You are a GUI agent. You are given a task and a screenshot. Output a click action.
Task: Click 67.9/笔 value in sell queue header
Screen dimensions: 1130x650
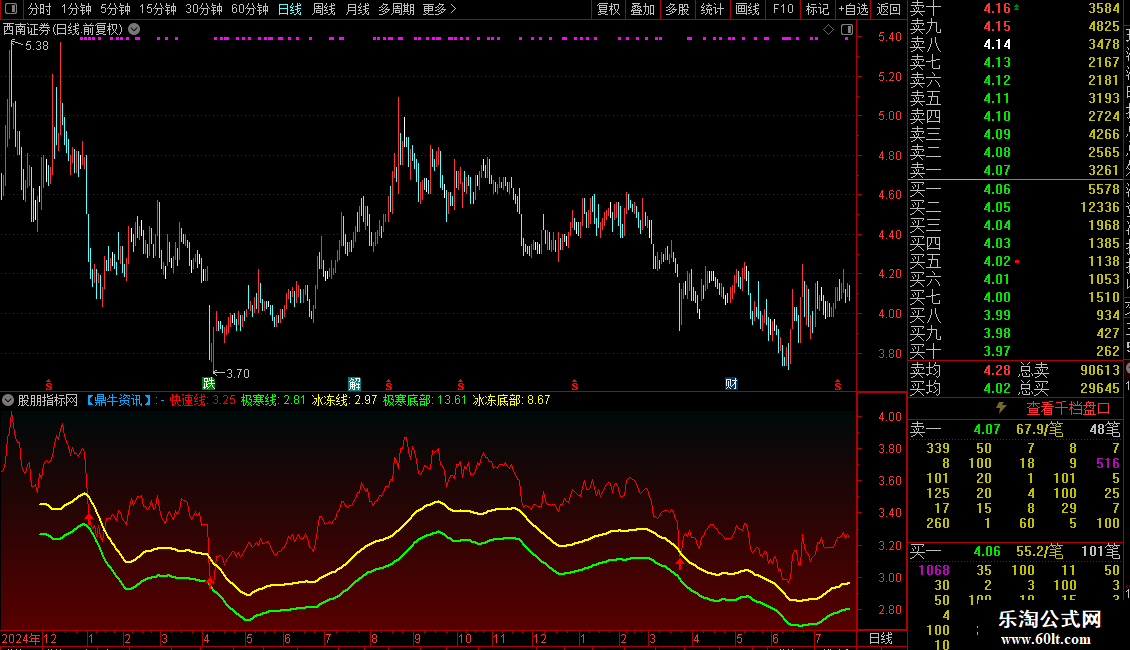1039,429
